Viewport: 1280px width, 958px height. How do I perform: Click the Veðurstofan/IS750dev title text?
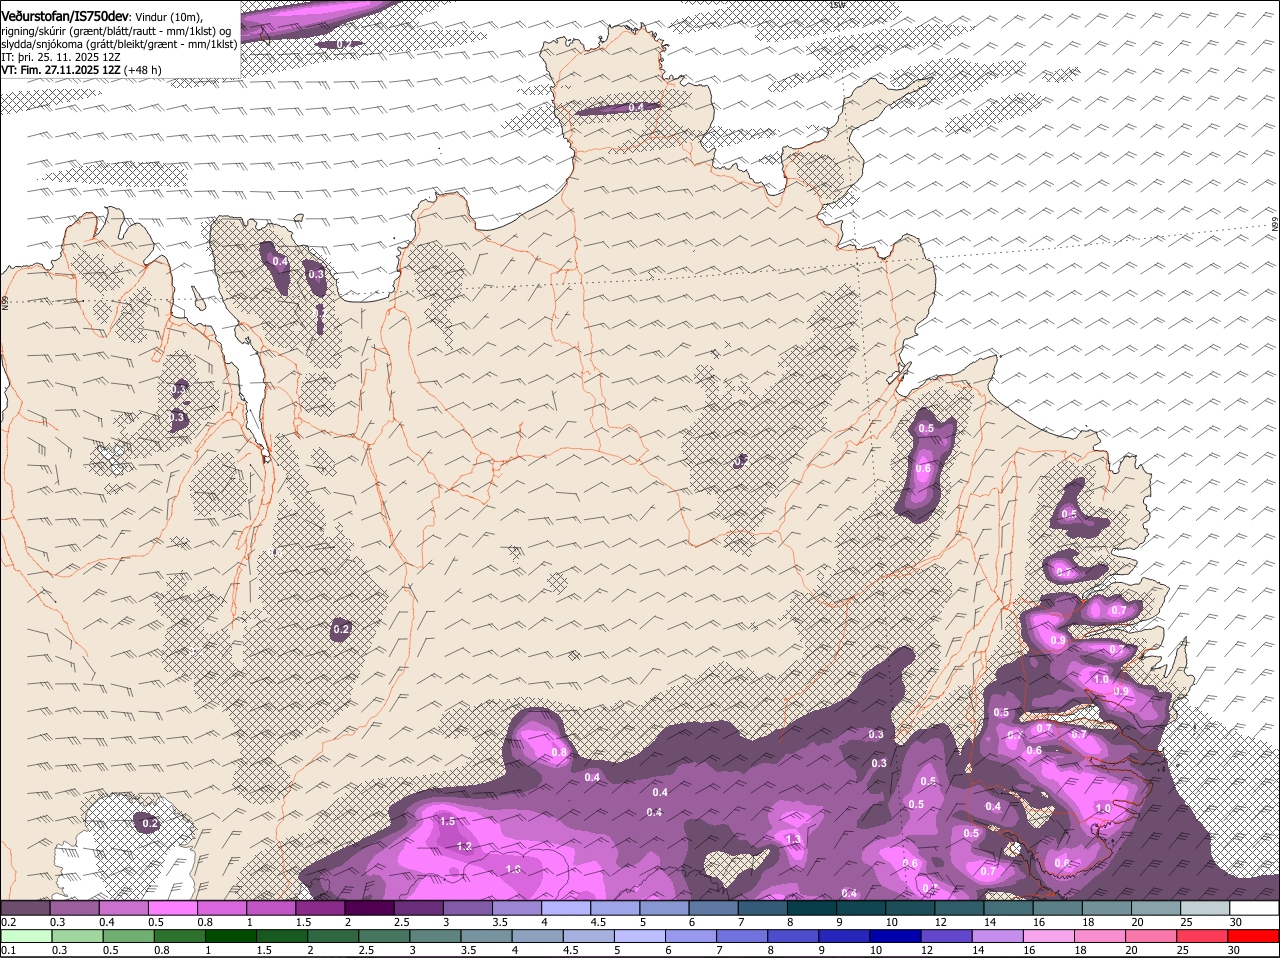pos(65,17)
